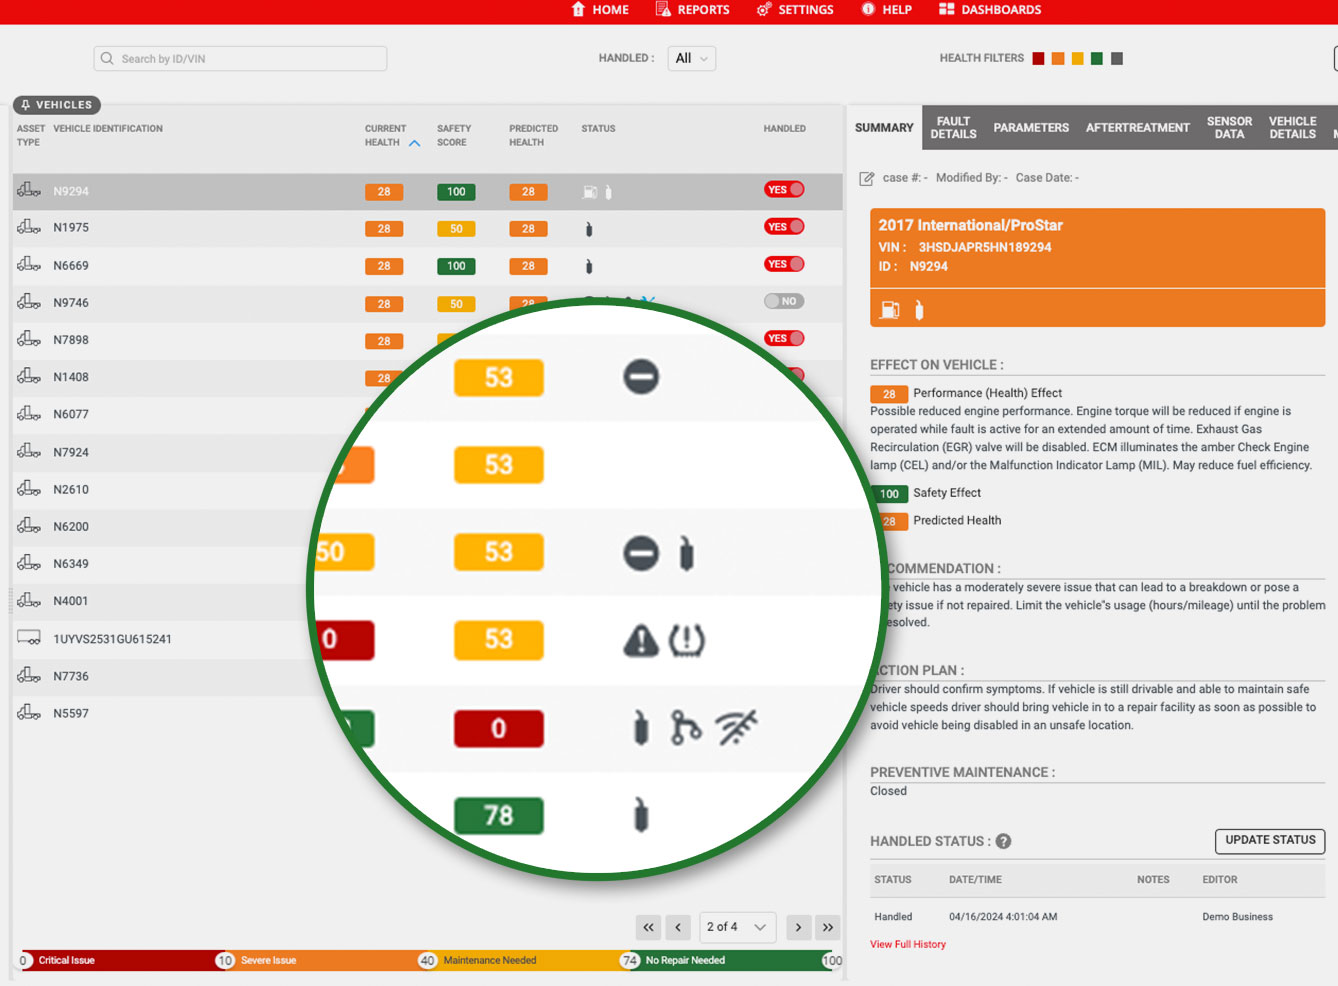Open the Handled filter dropdown

[691, 59]
